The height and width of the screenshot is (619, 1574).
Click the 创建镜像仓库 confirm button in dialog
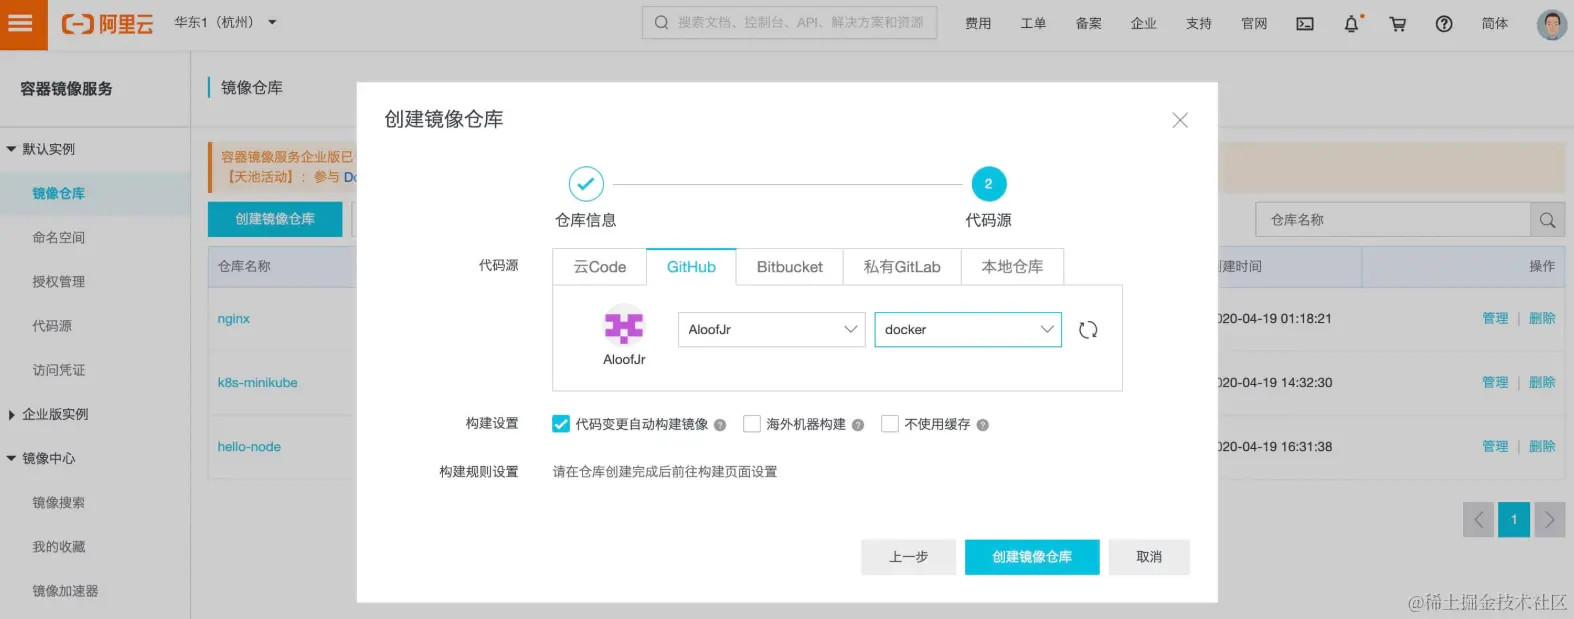point(1032,557)
